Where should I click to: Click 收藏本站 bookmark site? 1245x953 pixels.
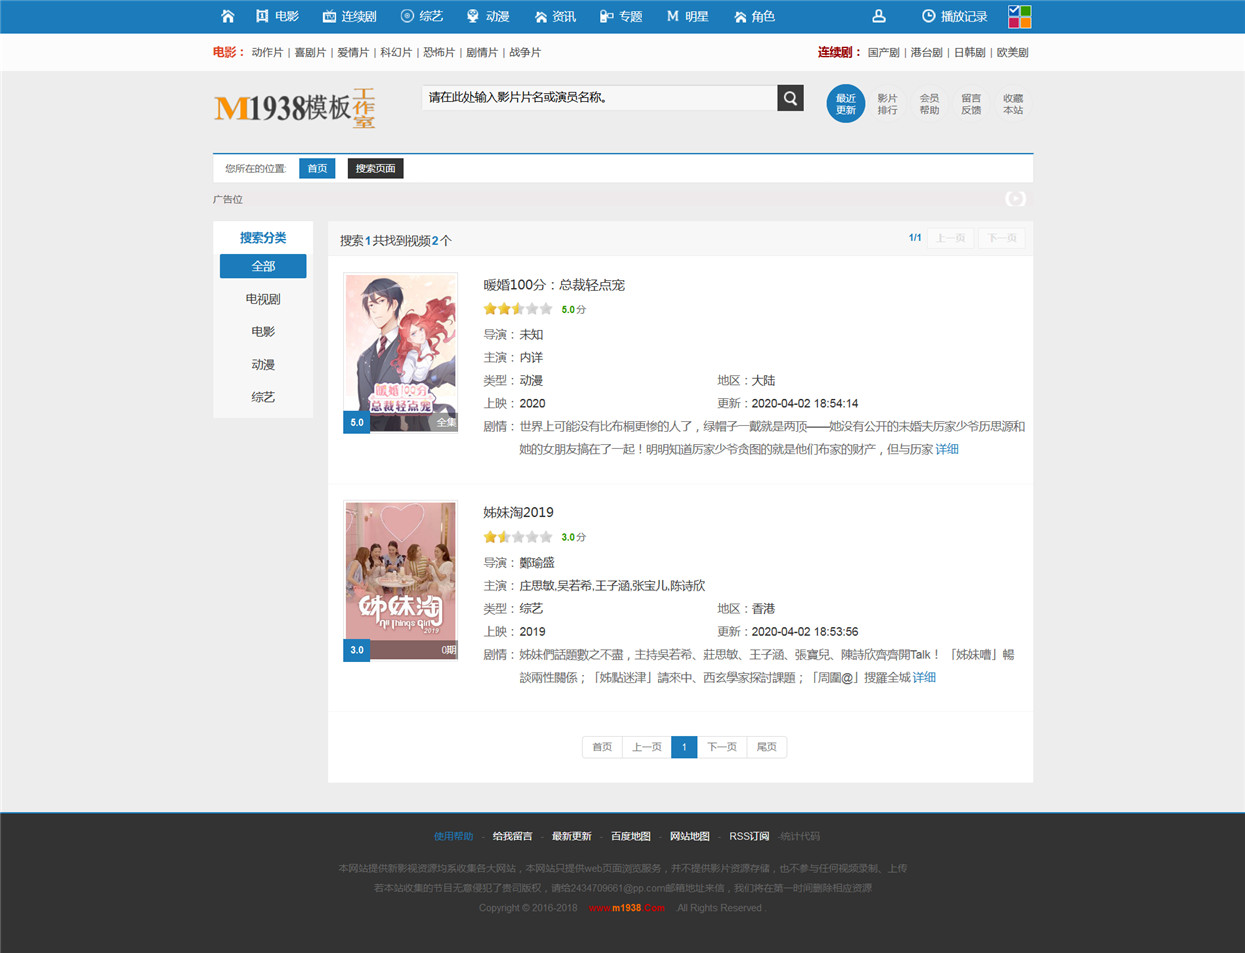tap(1013, 104)
